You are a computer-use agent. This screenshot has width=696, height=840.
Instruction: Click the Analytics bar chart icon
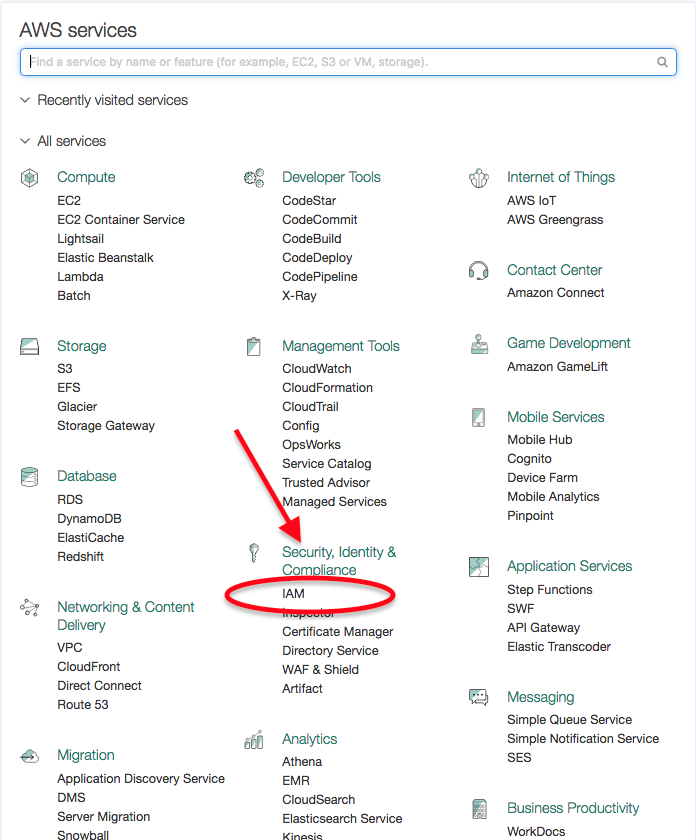tap(254, 739)
